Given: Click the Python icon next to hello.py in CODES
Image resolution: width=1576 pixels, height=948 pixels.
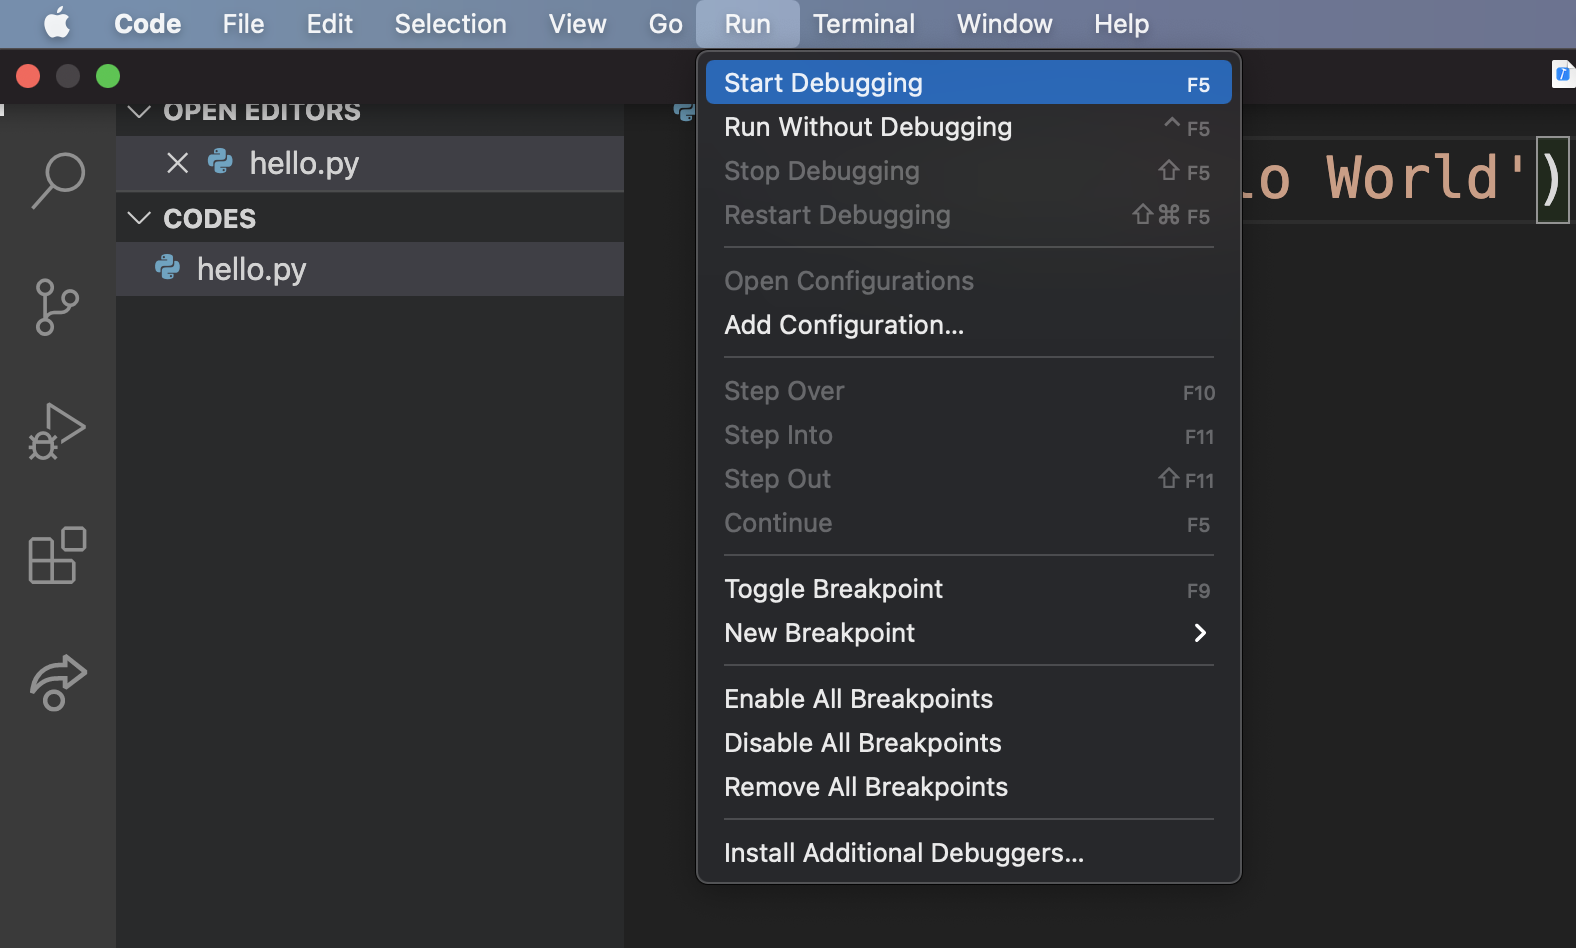Looking at the screenshot, I should (168, 268).
